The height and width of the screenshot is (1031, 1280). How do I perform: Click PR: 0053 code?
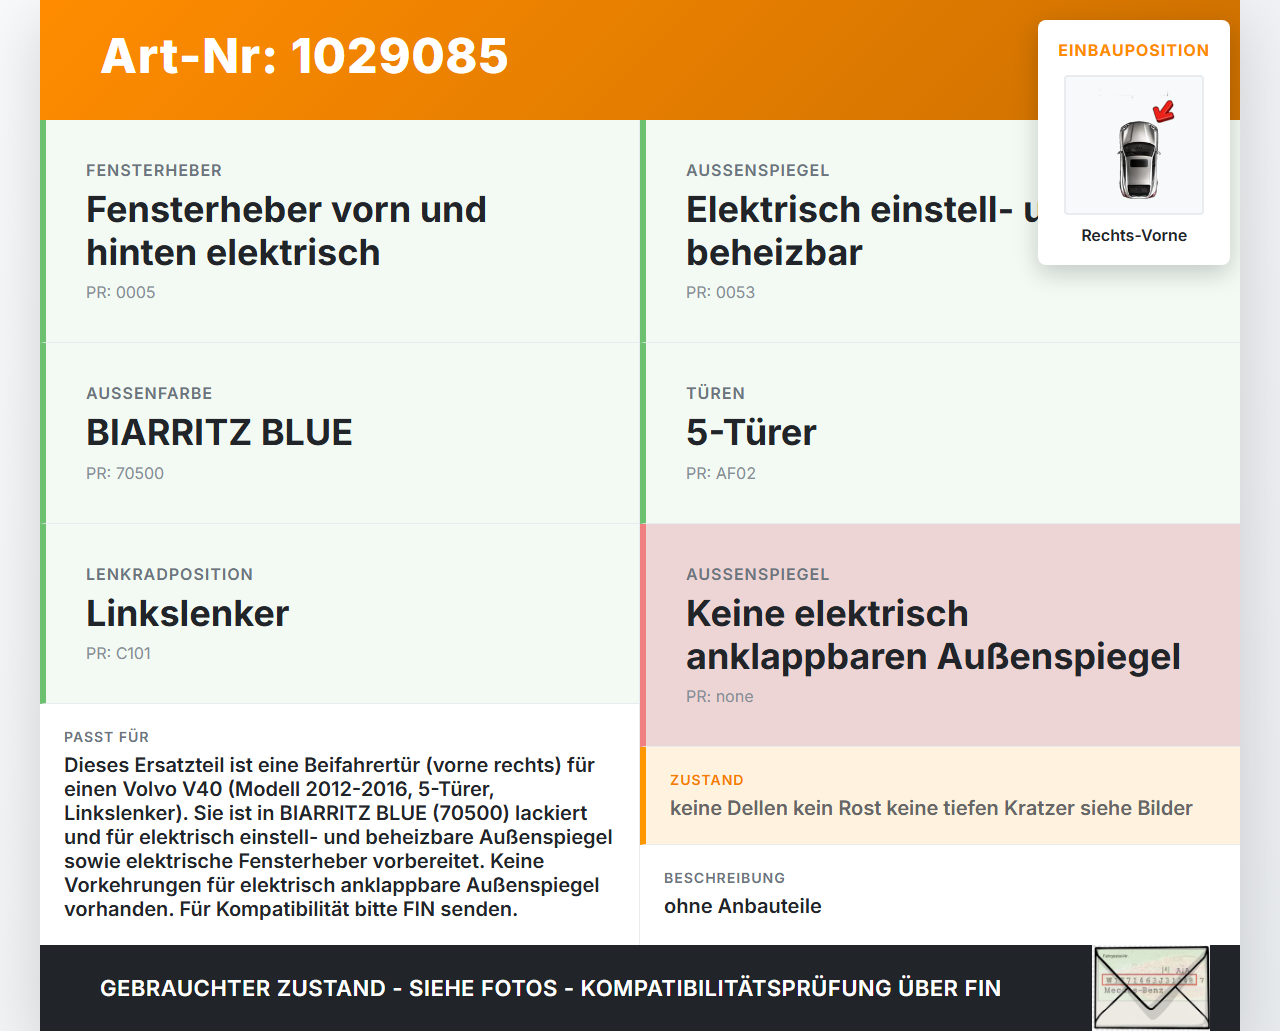tap(720, 292)
